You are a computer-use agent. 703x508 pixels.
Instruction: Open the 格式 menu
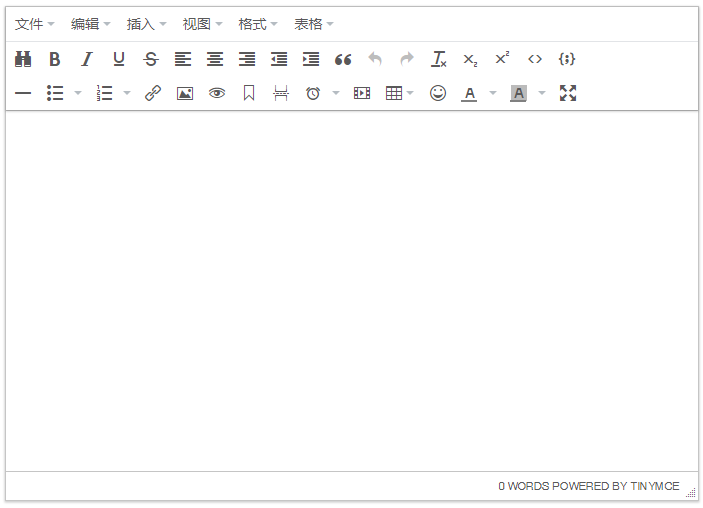[x=258, y=24]
